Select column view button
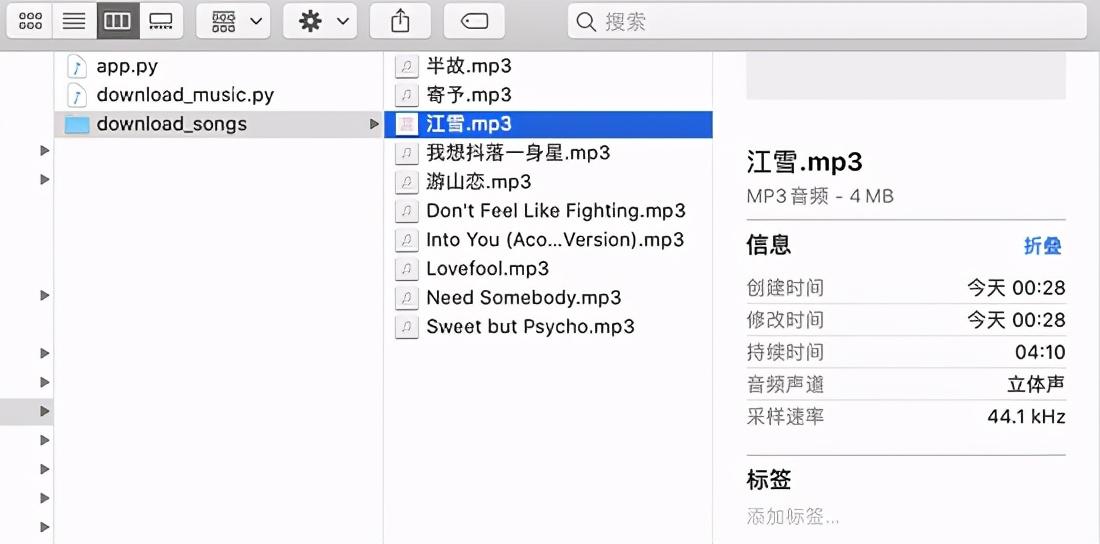 117,21
